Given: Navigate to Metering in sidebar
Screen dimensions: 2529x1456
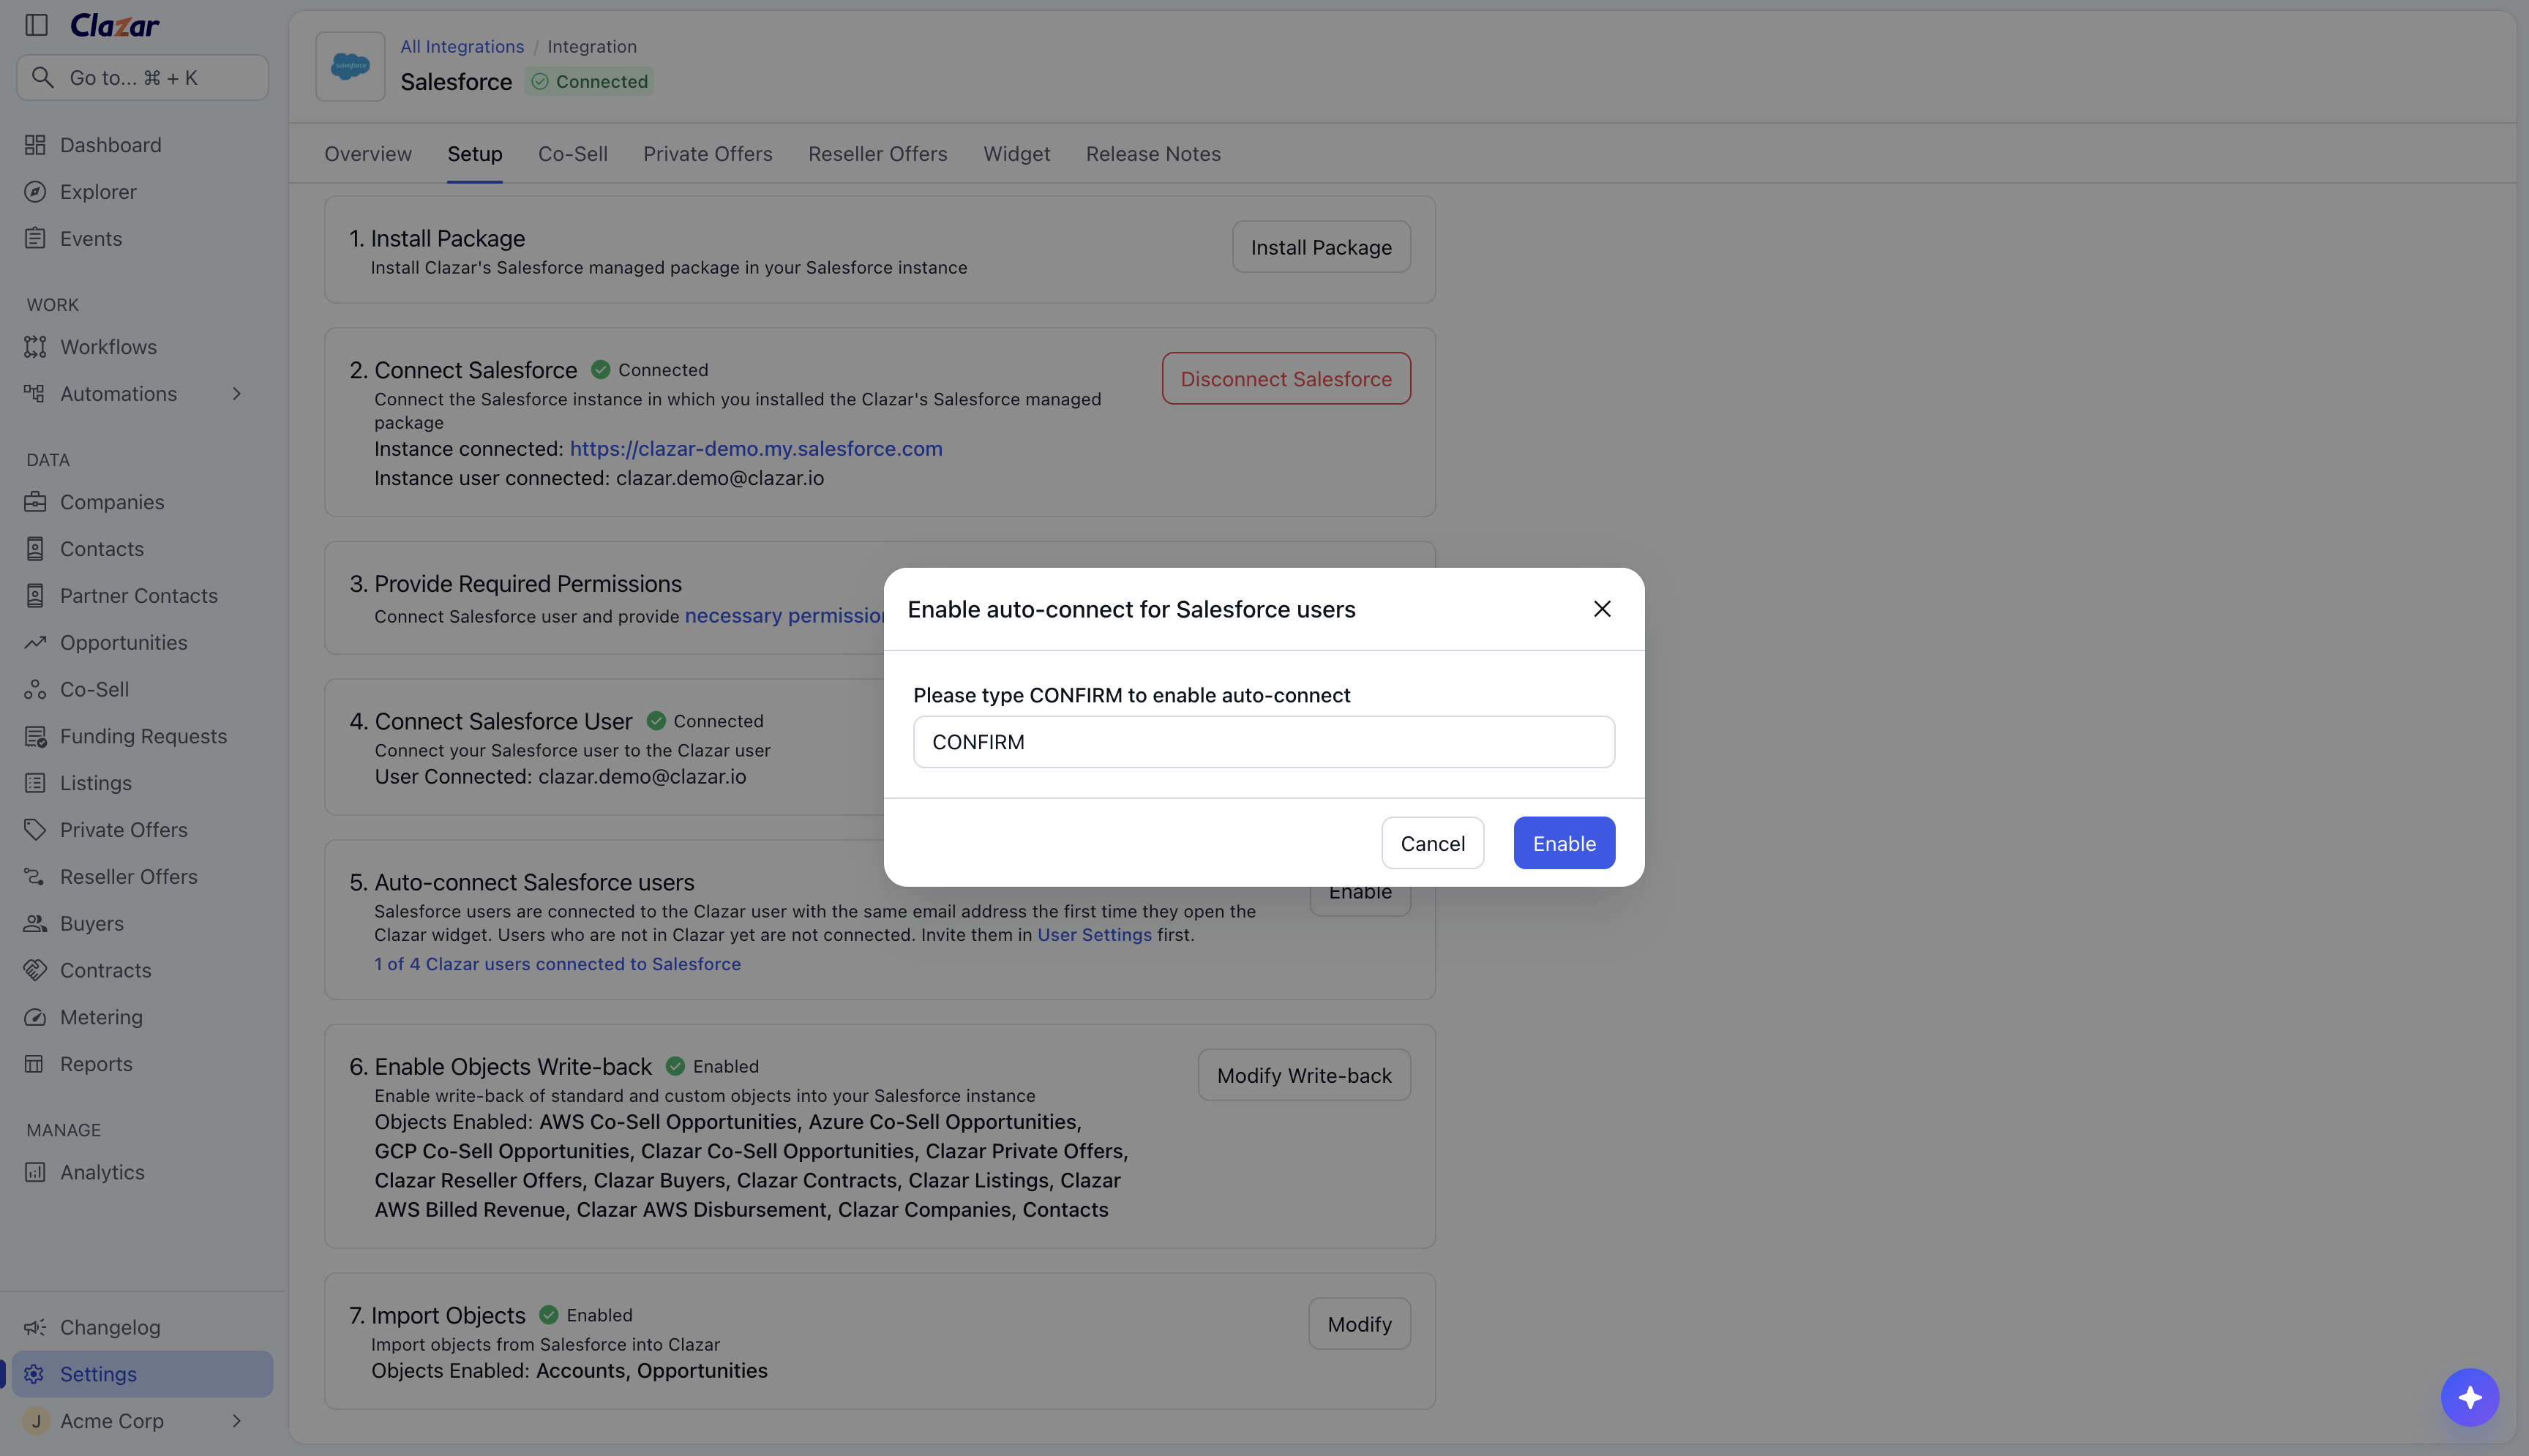Looking at the screenshot, I should point(101,1018).
